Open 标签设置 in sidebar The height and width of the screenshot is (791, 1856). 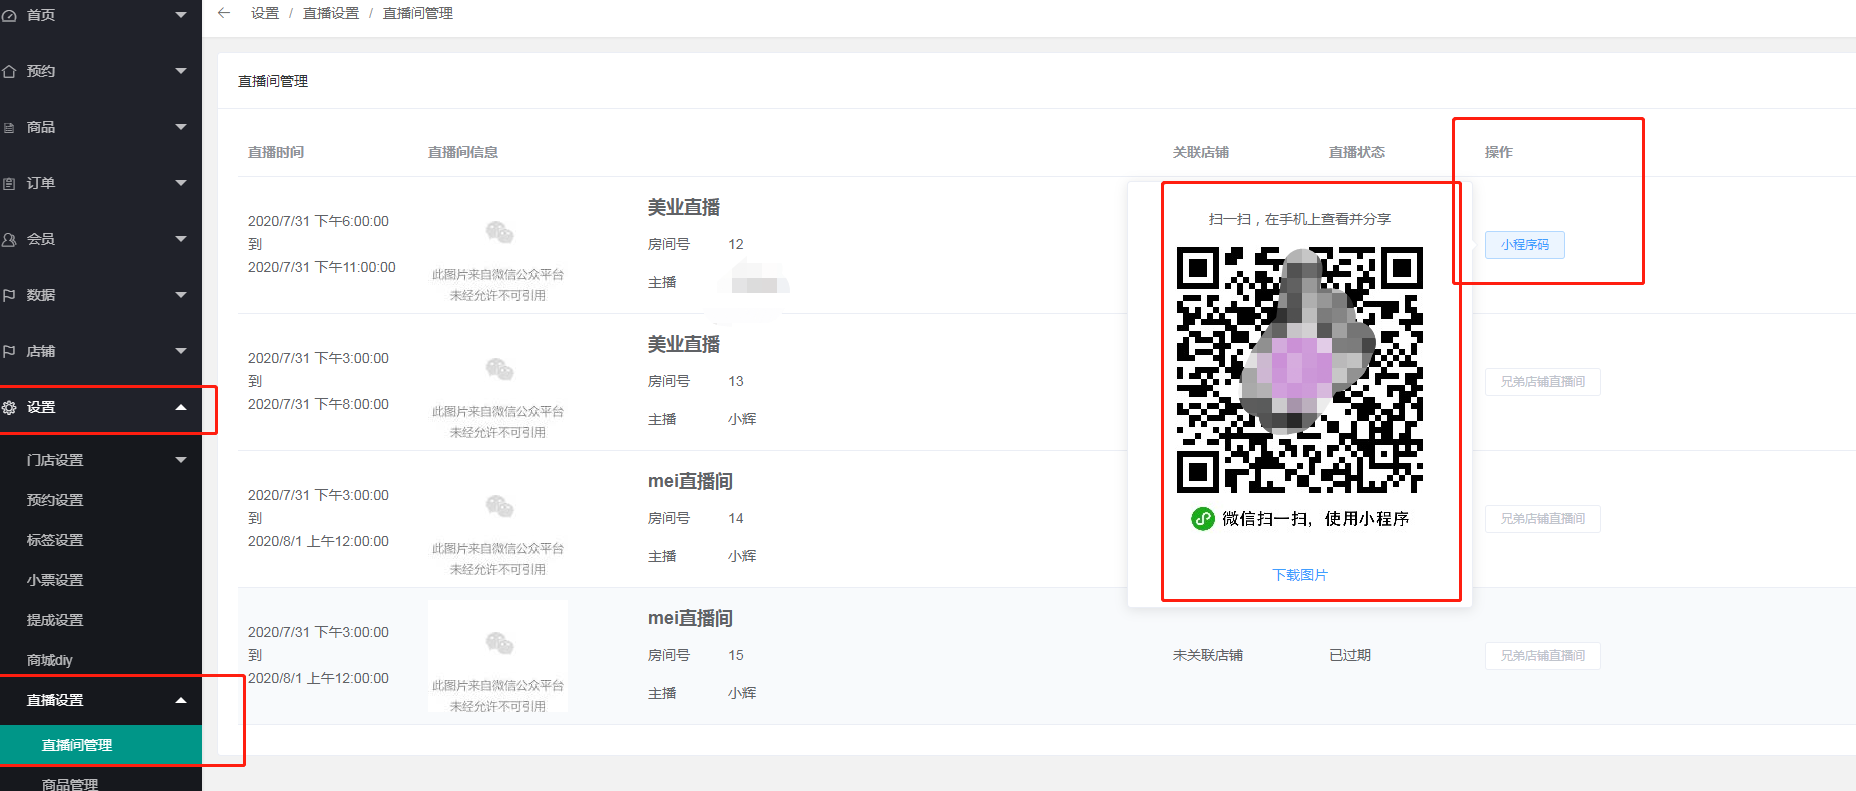[55, 540]
